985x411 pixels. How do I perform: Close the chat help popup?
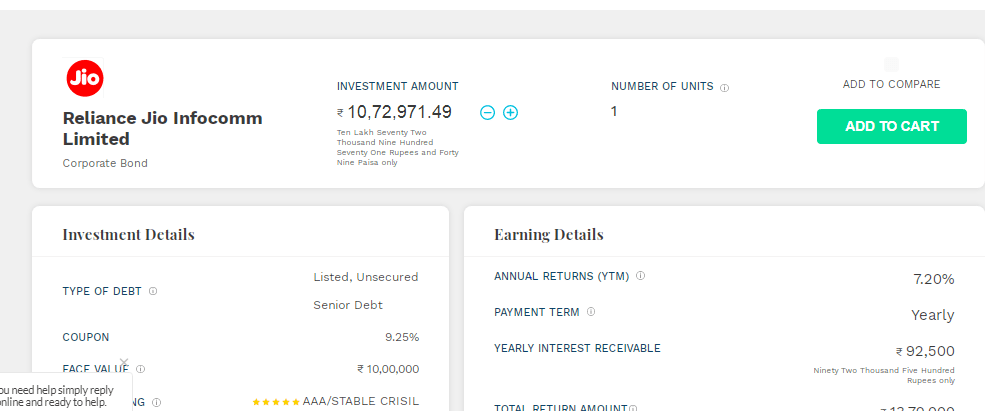[124, 363]
